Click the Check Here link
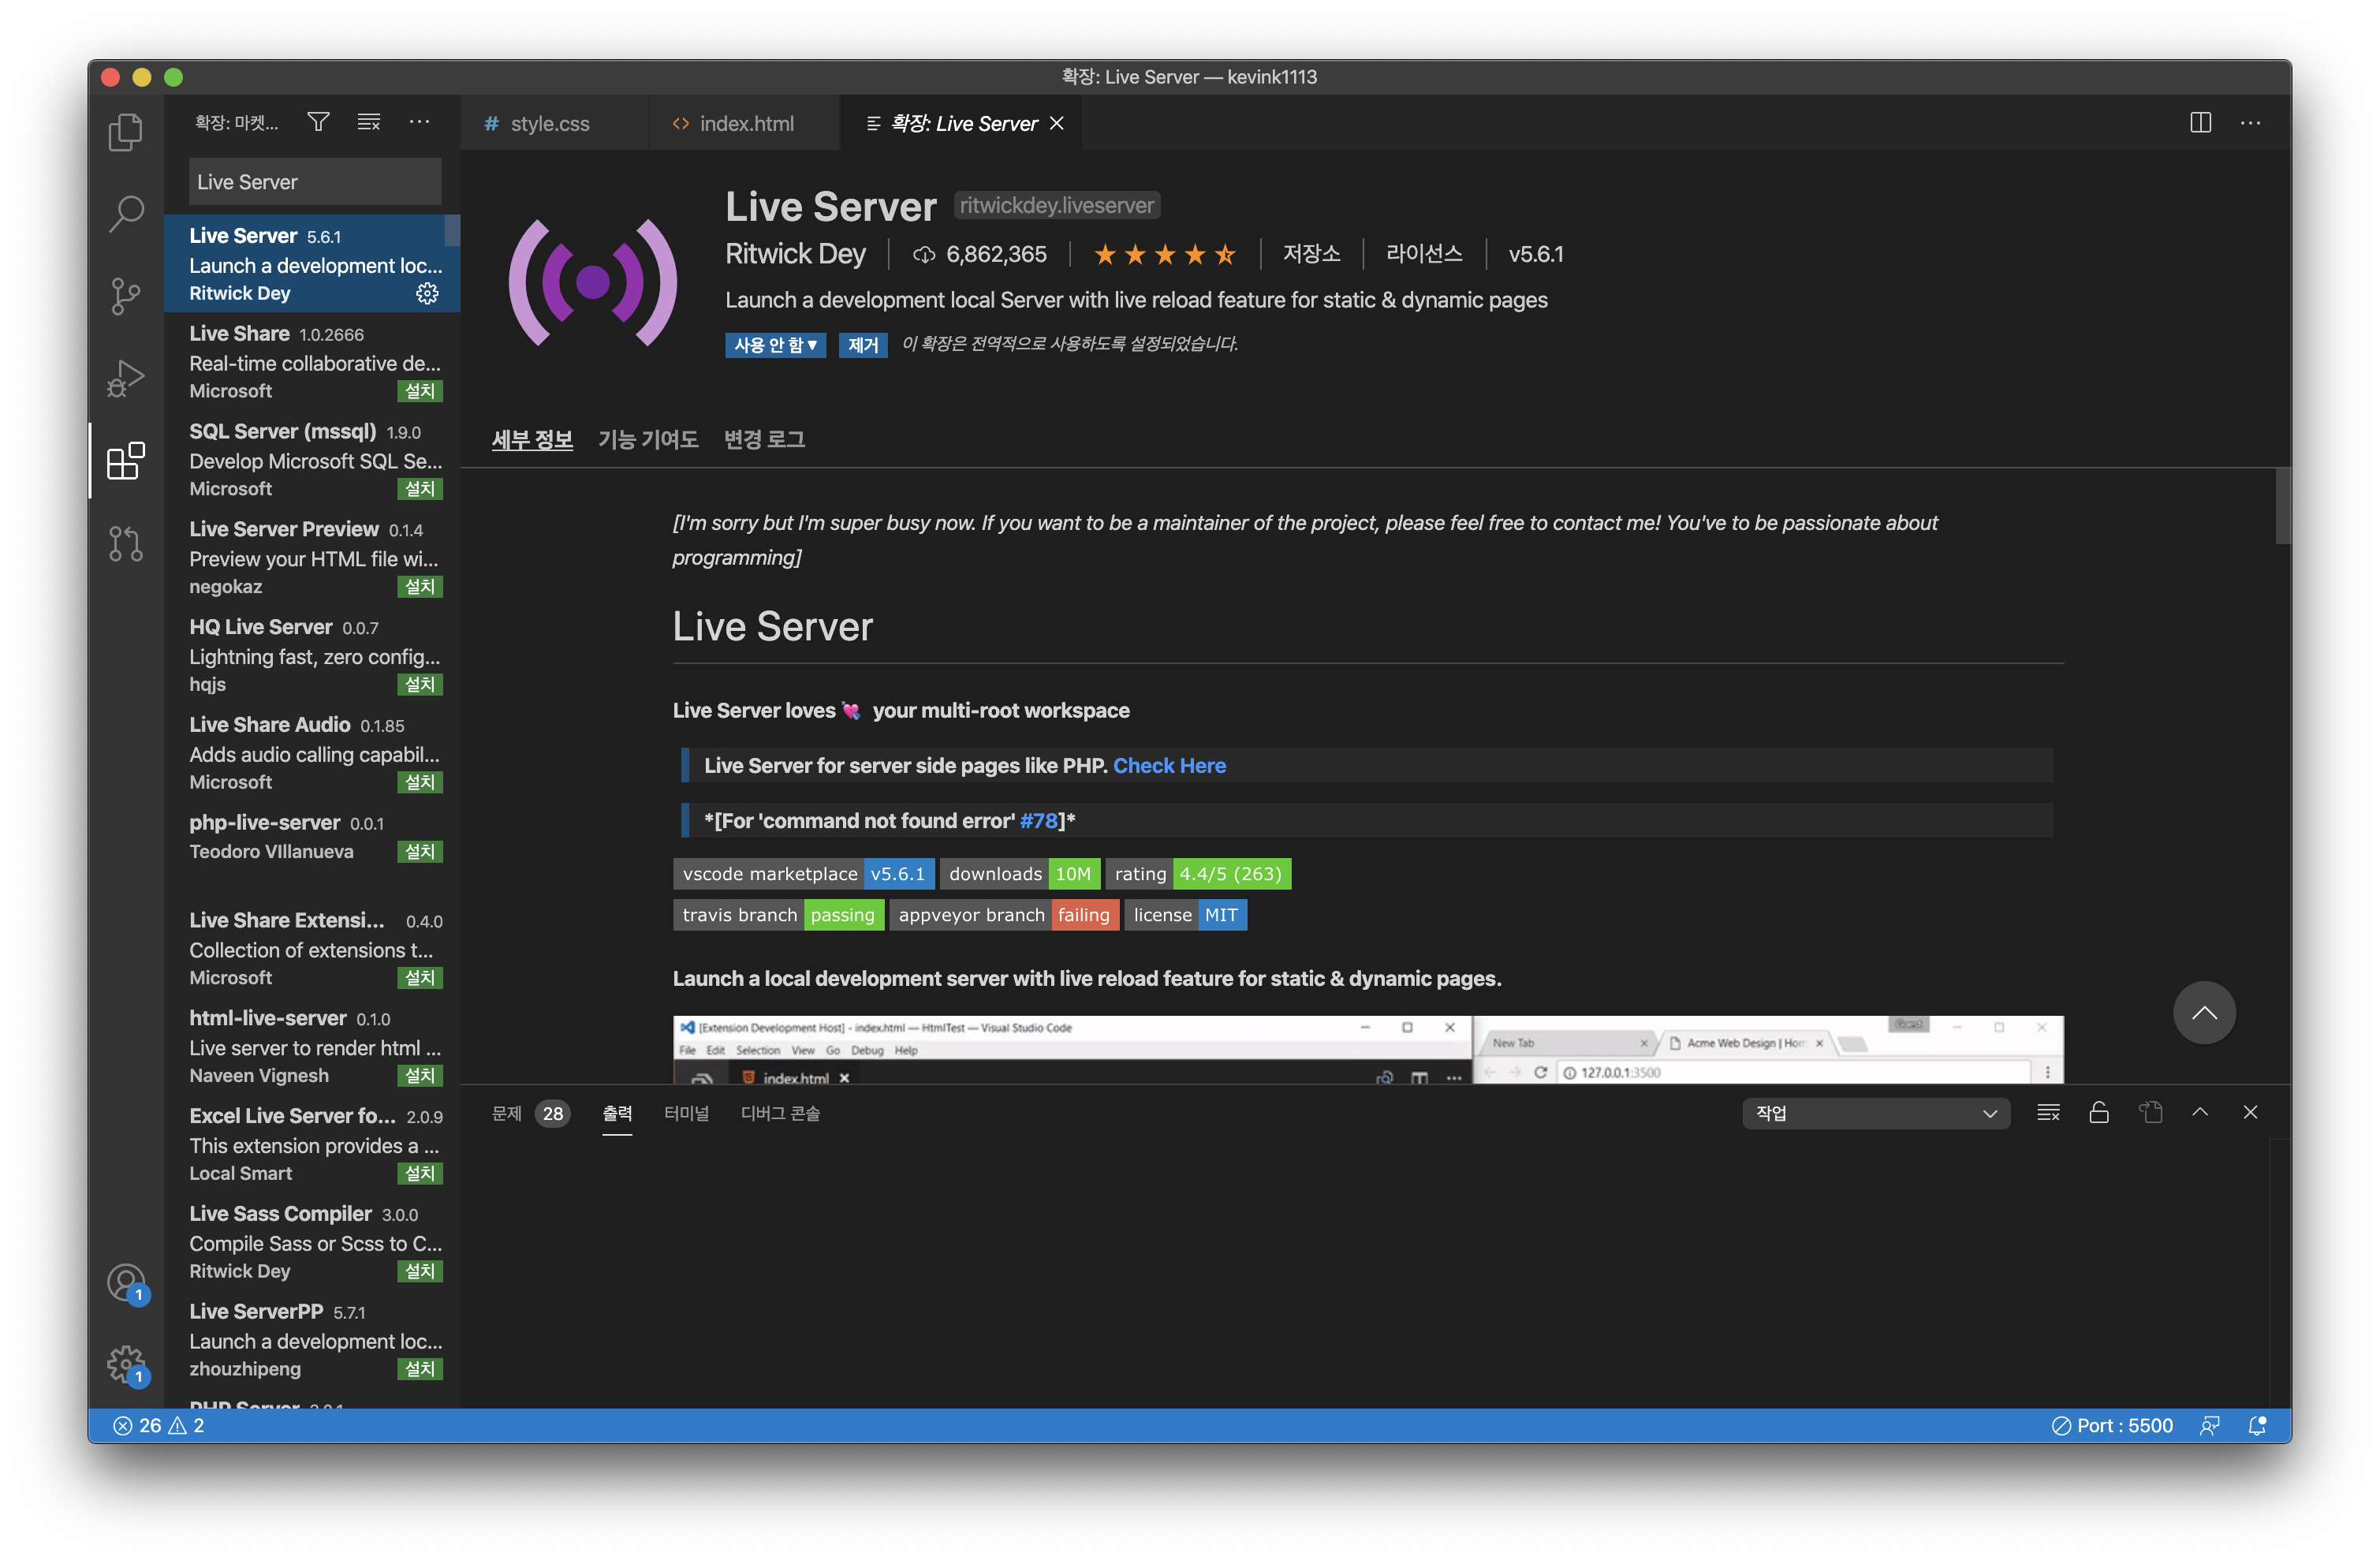This screenshot has height=1560, width=2380. pos(1169,765)
